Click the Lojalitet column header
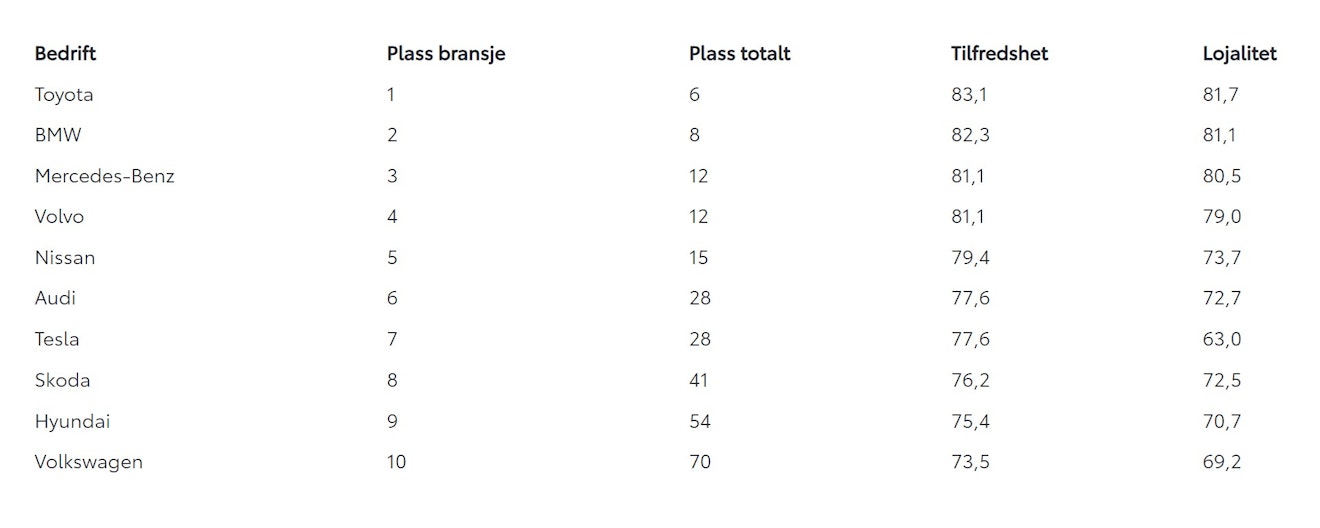This screenshot has height=528, width=1320. 1239,54
